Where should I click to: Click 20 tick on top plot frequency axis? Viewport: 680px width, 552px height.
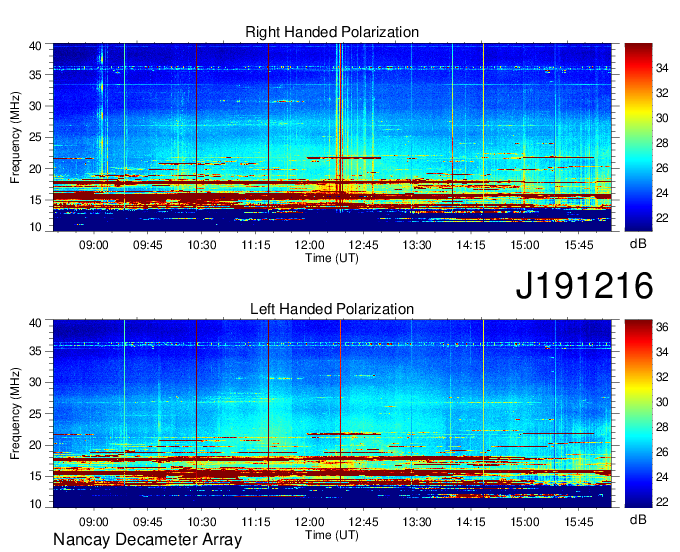tap(35, 169)
